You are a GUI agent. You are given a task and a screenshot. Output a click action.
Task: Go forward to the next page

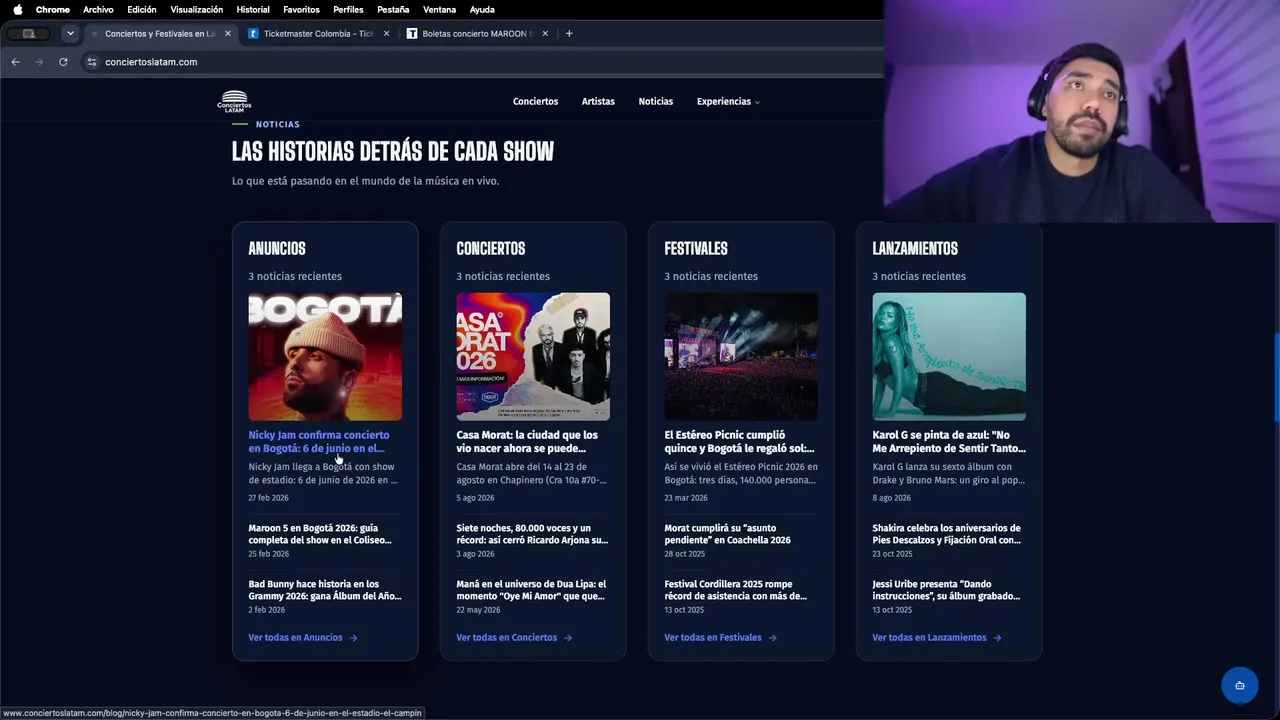pyautogui.click(x=39, y=62)
